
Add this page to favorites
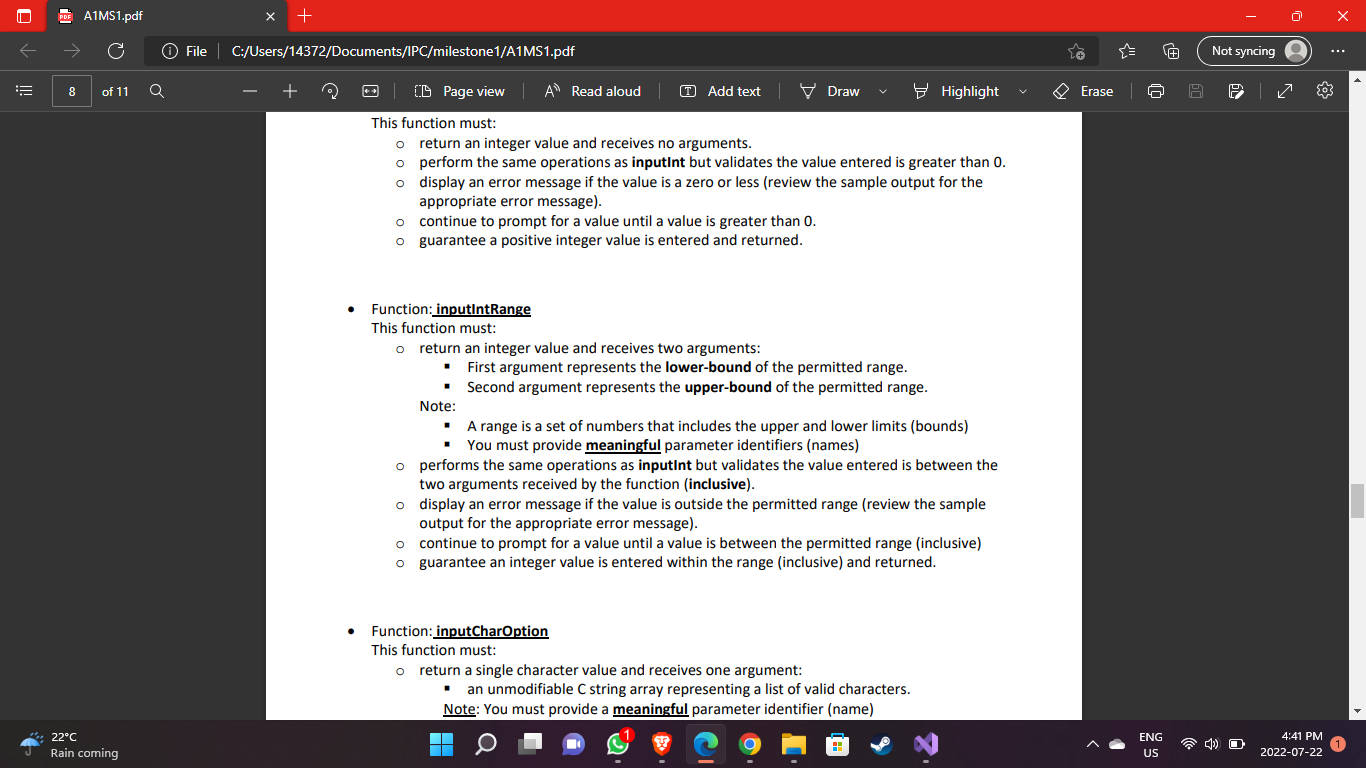click(x=1076, y=51)
